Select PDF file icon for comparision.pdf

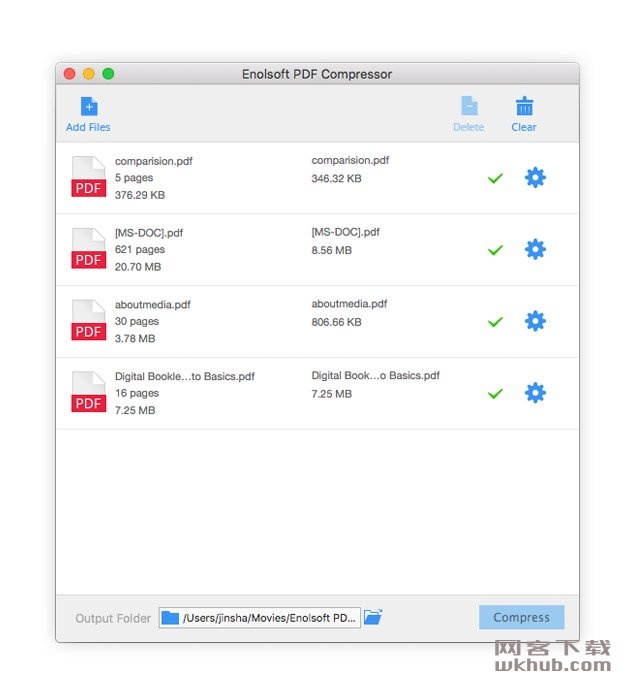click(89, 177)
